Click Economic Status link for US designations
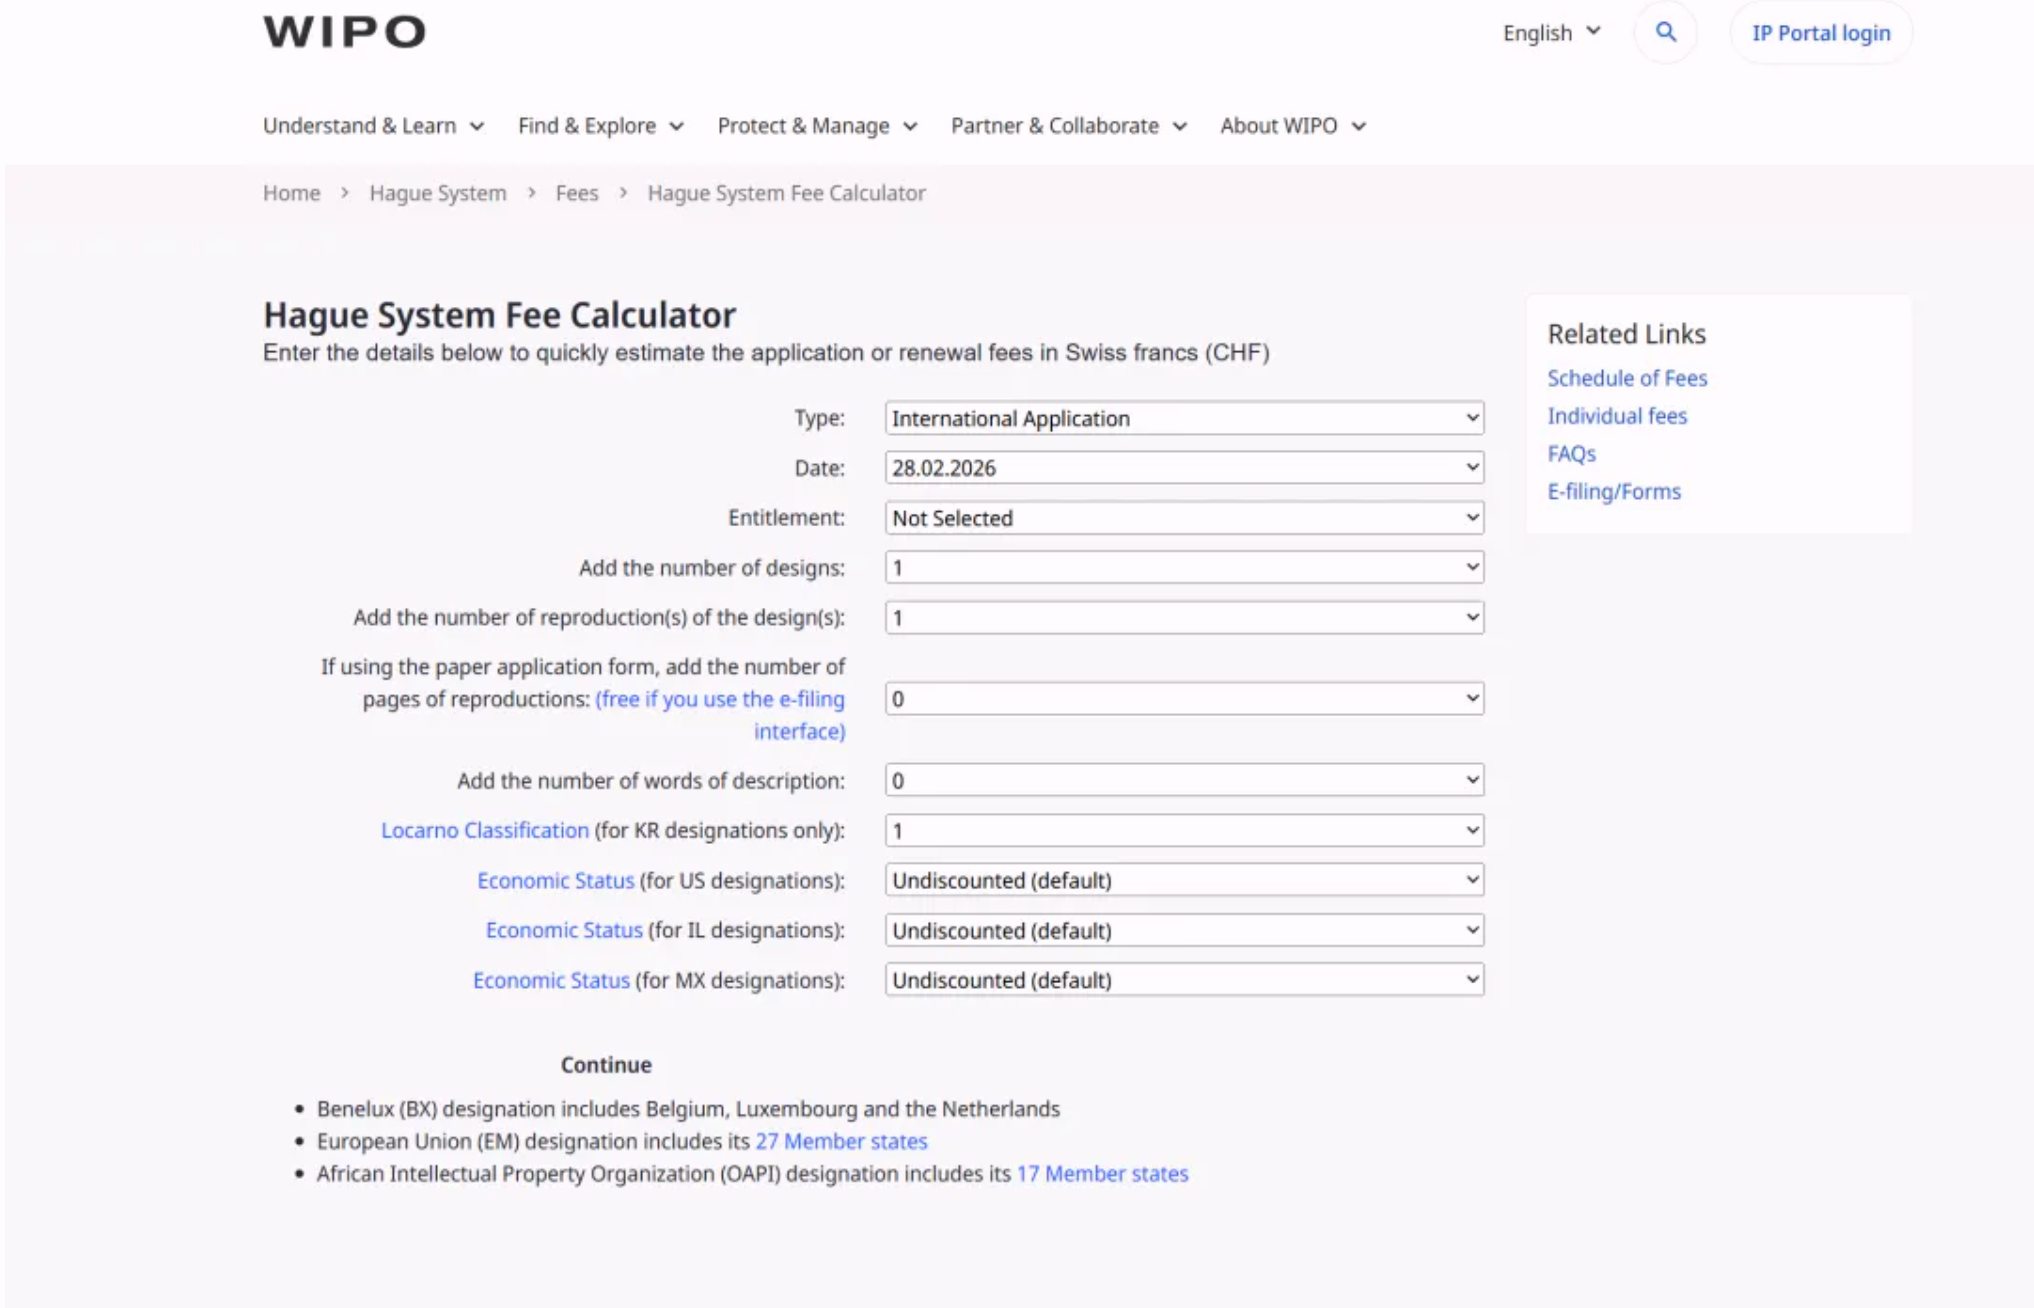Screen dimensions: 2034x1308 555,881
